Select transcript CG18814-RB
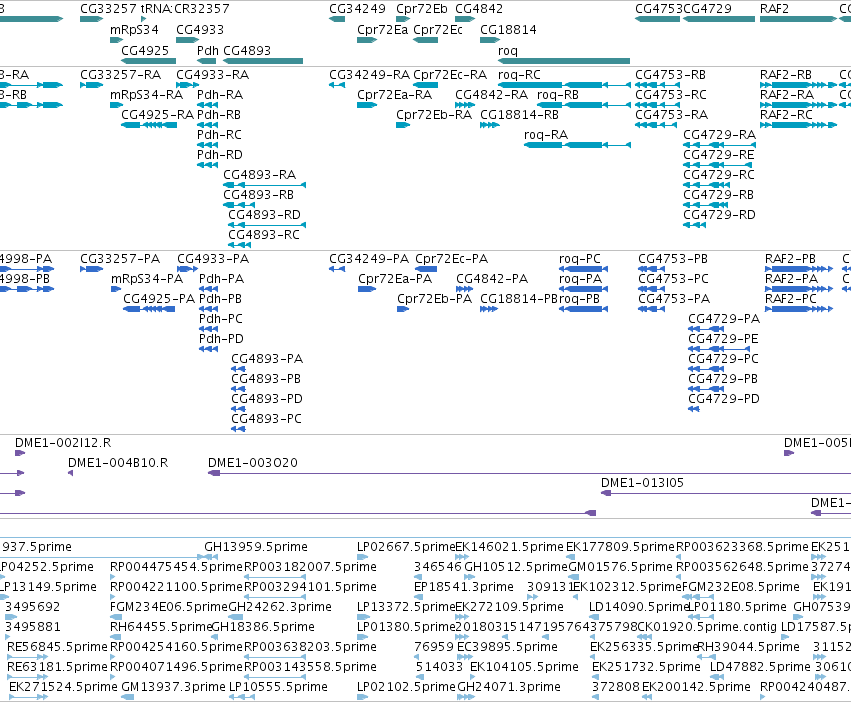Image resolution: width=851 pixels, height=702 pixels. pyautogui.click(x=519, y=115)
